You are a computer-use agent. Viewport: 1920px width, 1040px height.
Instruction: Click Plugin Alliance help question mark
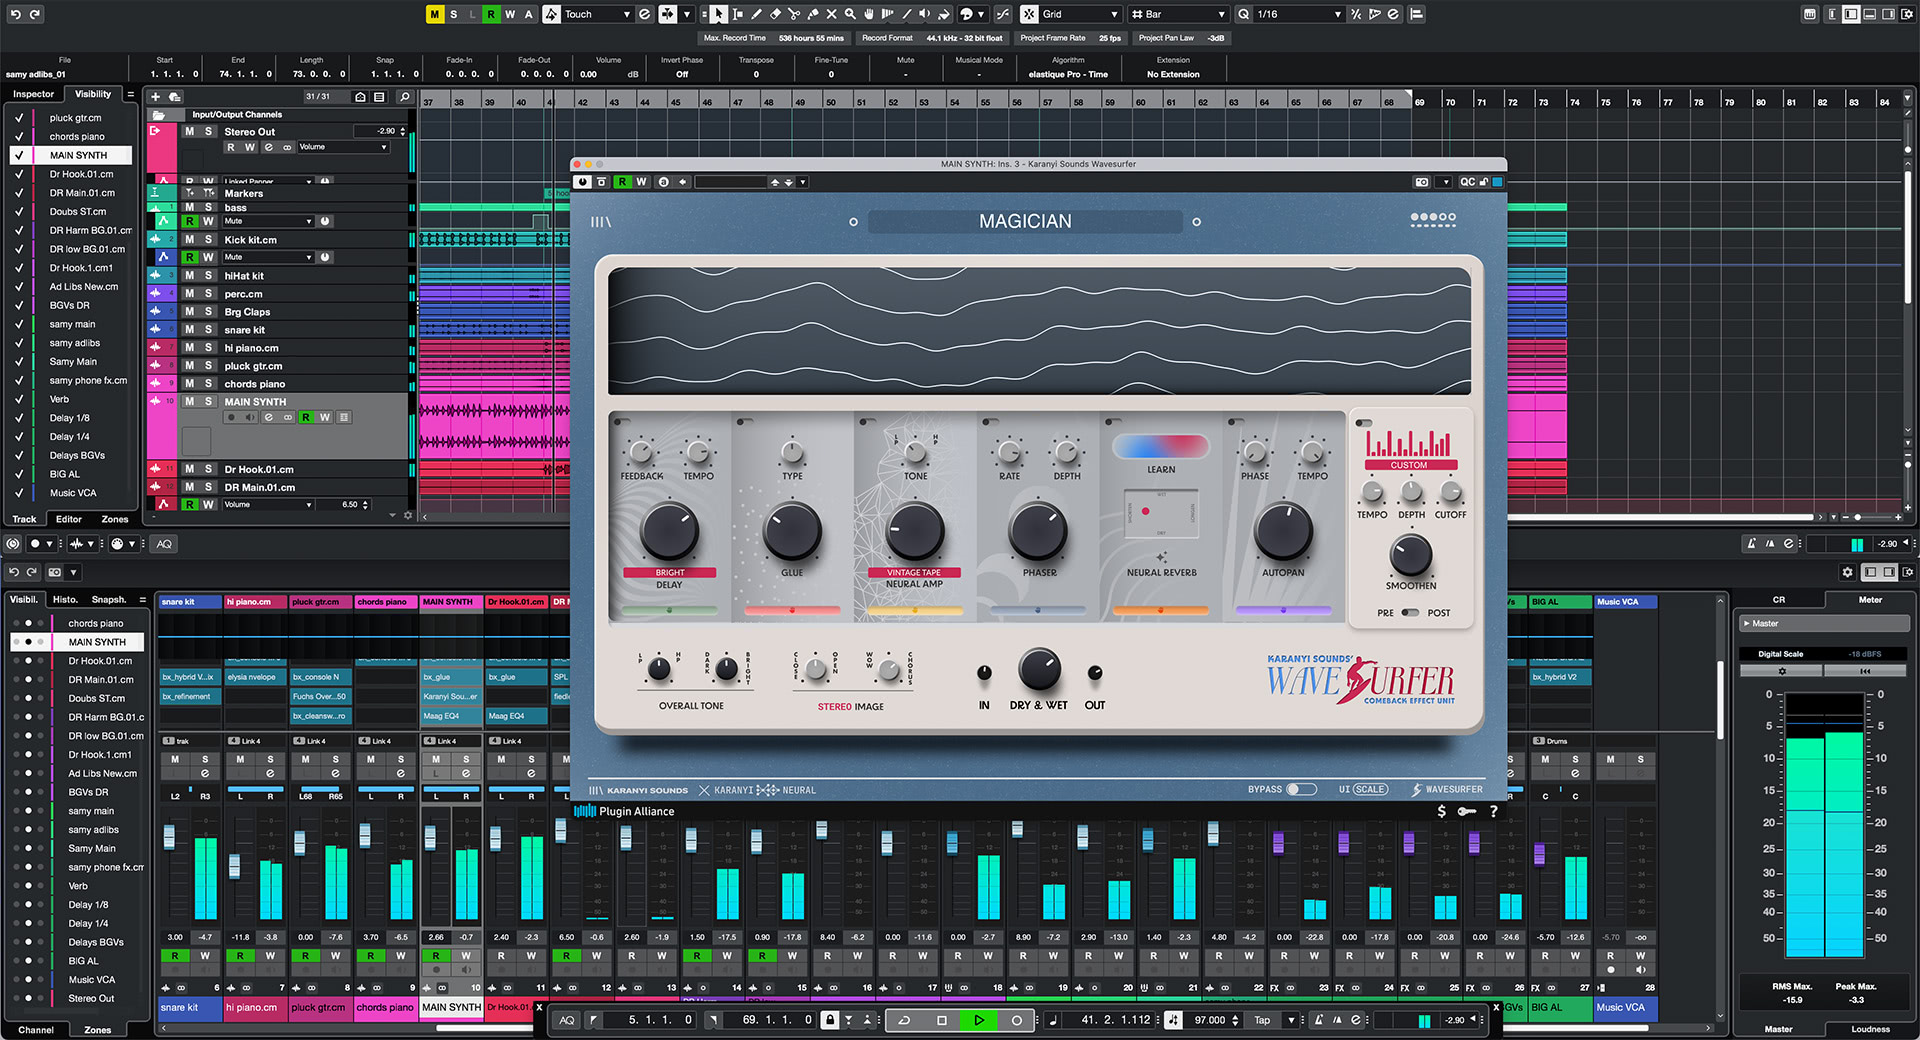1494,811
